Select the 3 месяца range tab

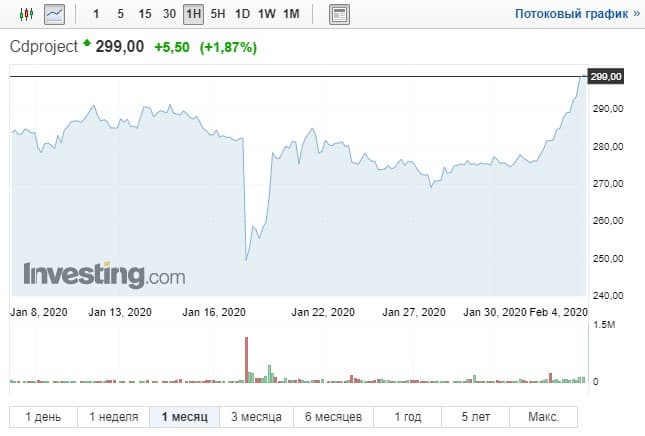(256, 417)
